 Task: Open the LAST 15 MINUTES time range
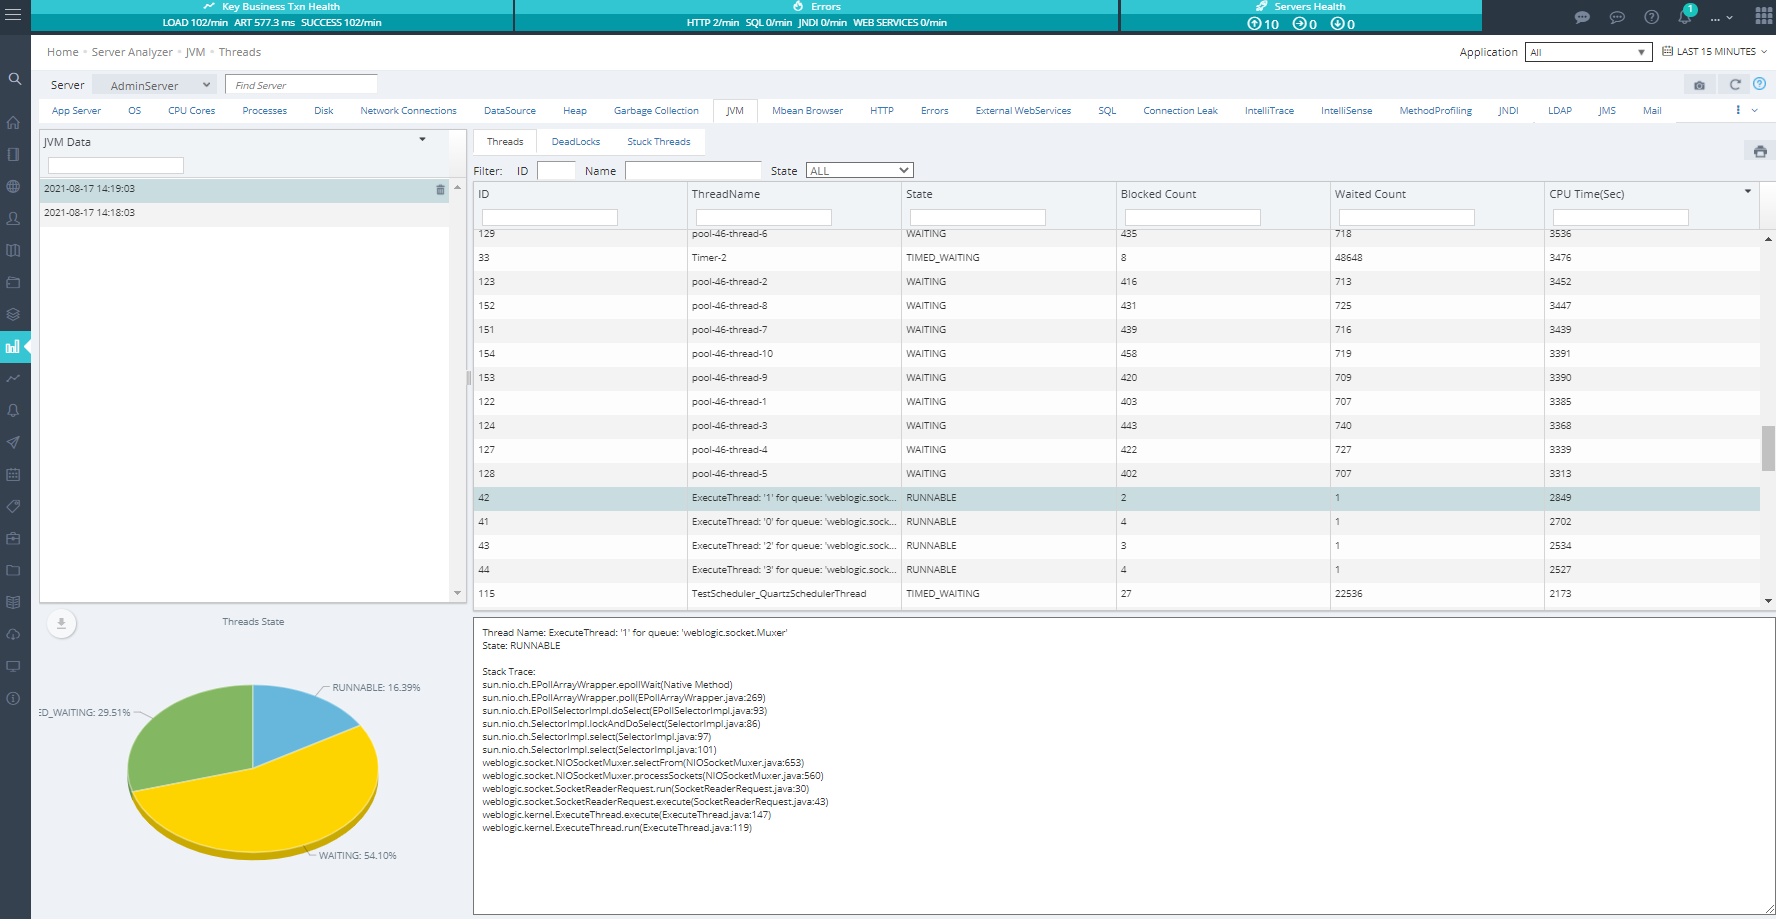[x=1714, y=52]
